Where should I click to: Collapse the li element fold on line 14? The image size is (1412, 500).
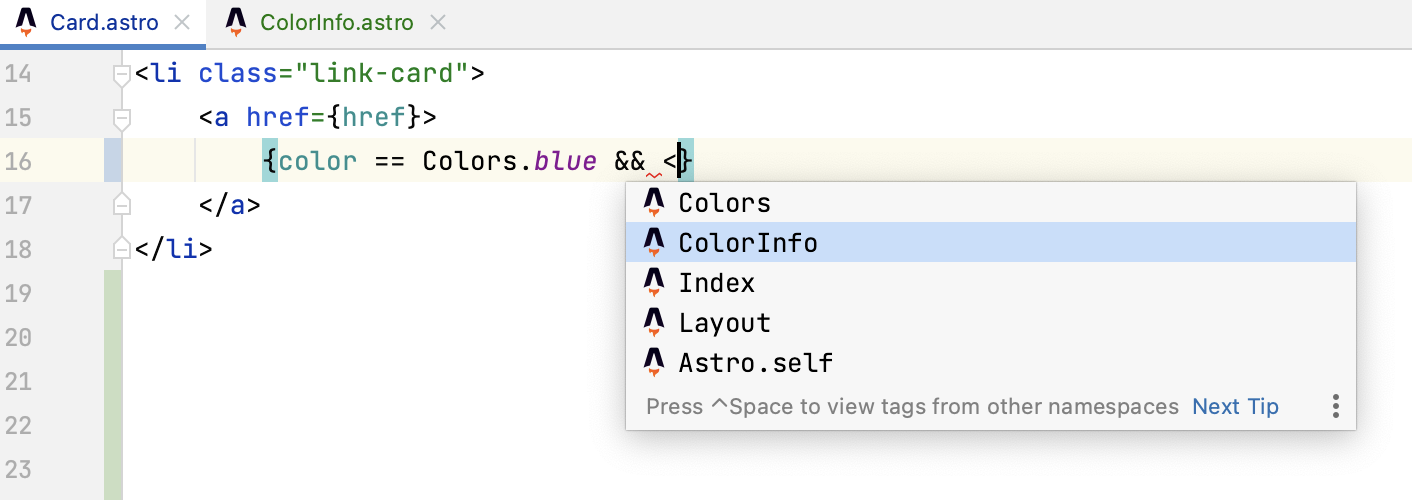[x=122, y=74]
